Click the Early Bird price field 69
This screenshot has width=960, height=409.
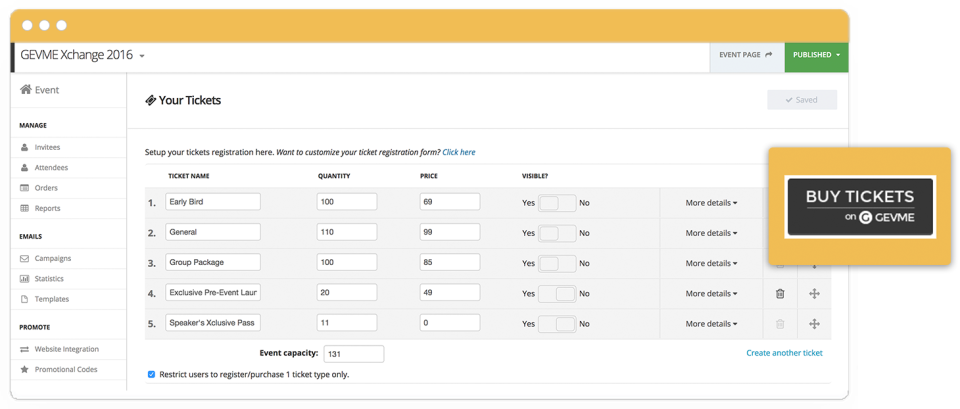click(x=450, y=201)
